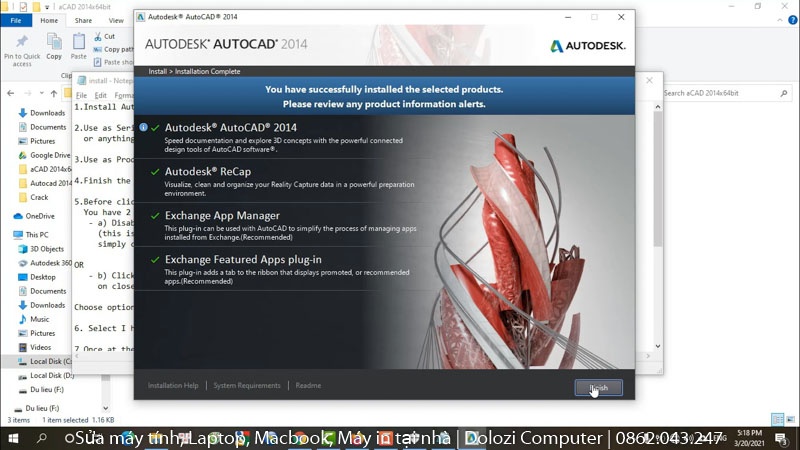The width and height of the screenshot is (800, 450).
Task: Click Pin to Quick access icon
Action: click(22, 50)
